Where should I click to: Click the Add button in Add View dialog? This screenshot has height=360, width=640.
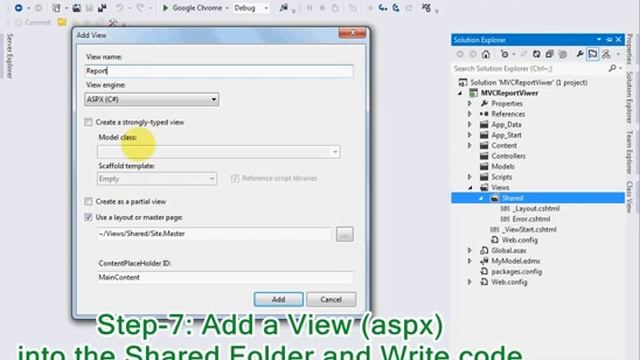[278, 299]
